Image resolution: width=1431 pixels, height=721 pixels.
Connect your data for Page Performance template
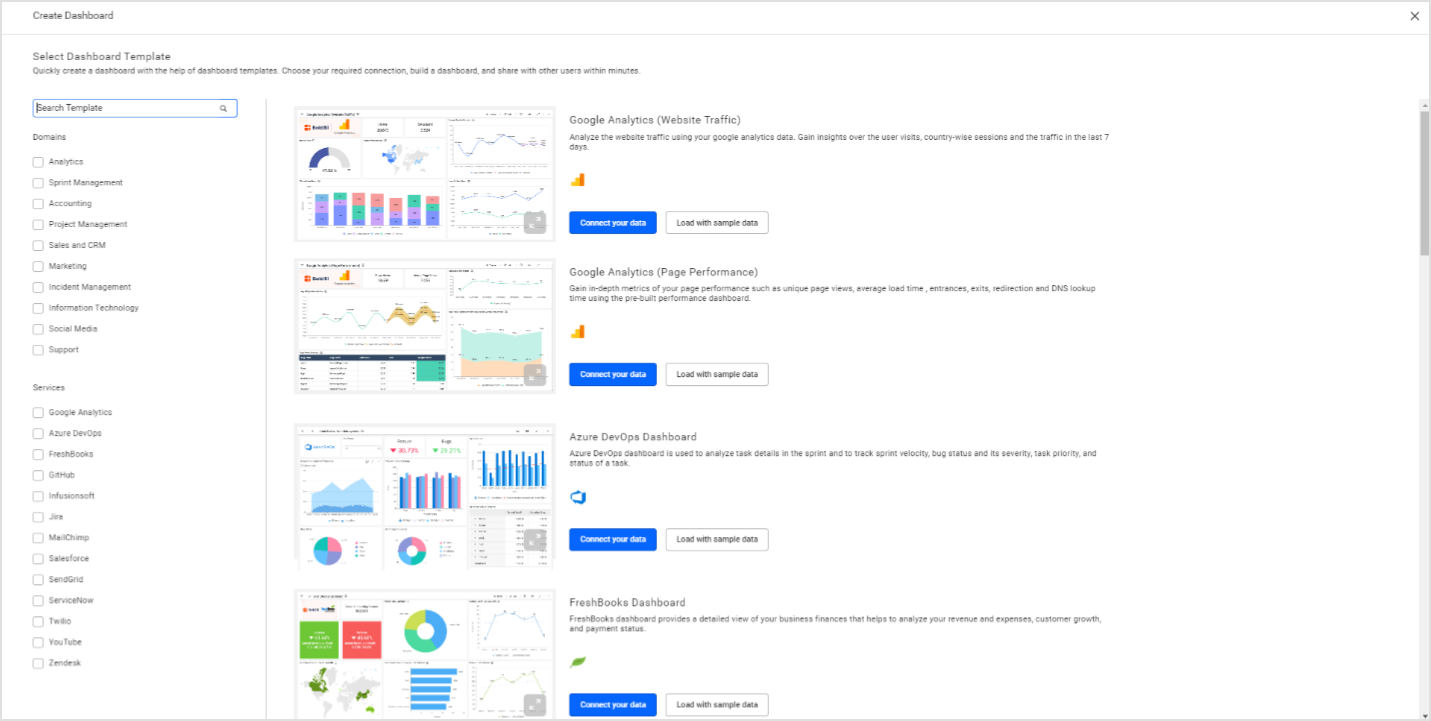(613, 375)
